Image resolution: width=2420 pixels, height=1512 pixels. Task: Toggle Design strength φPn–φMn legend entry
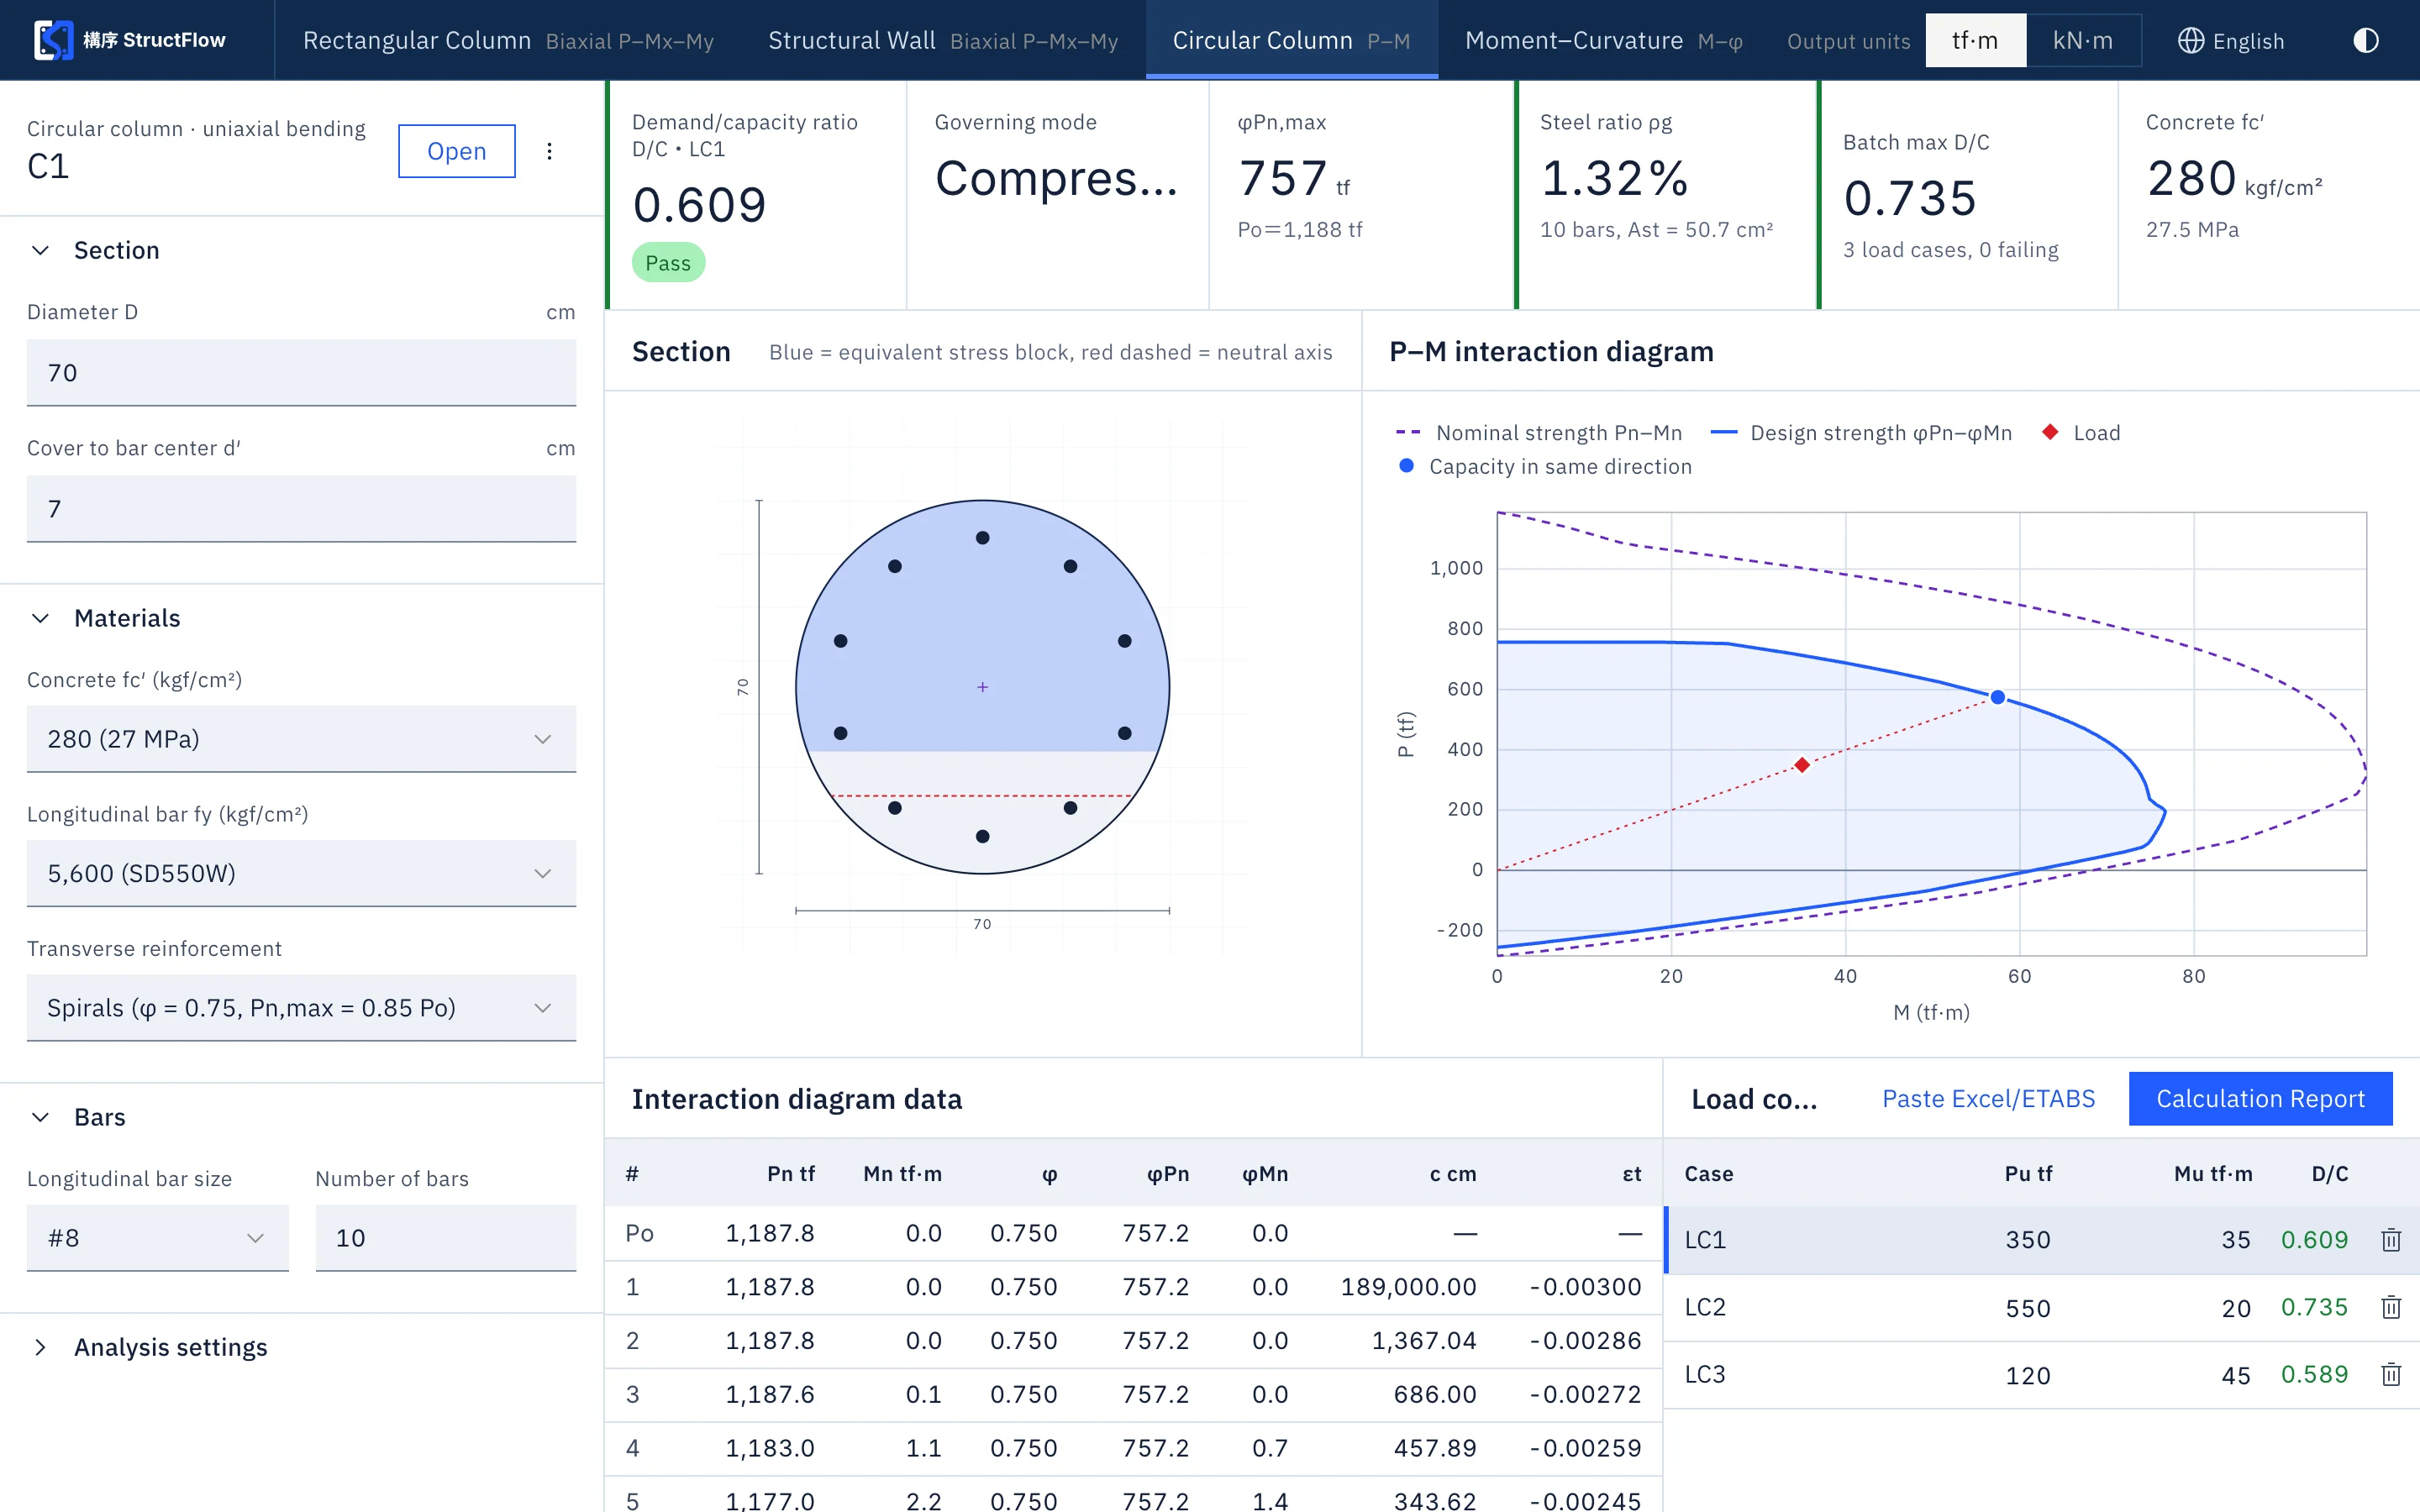[1861, 432]
